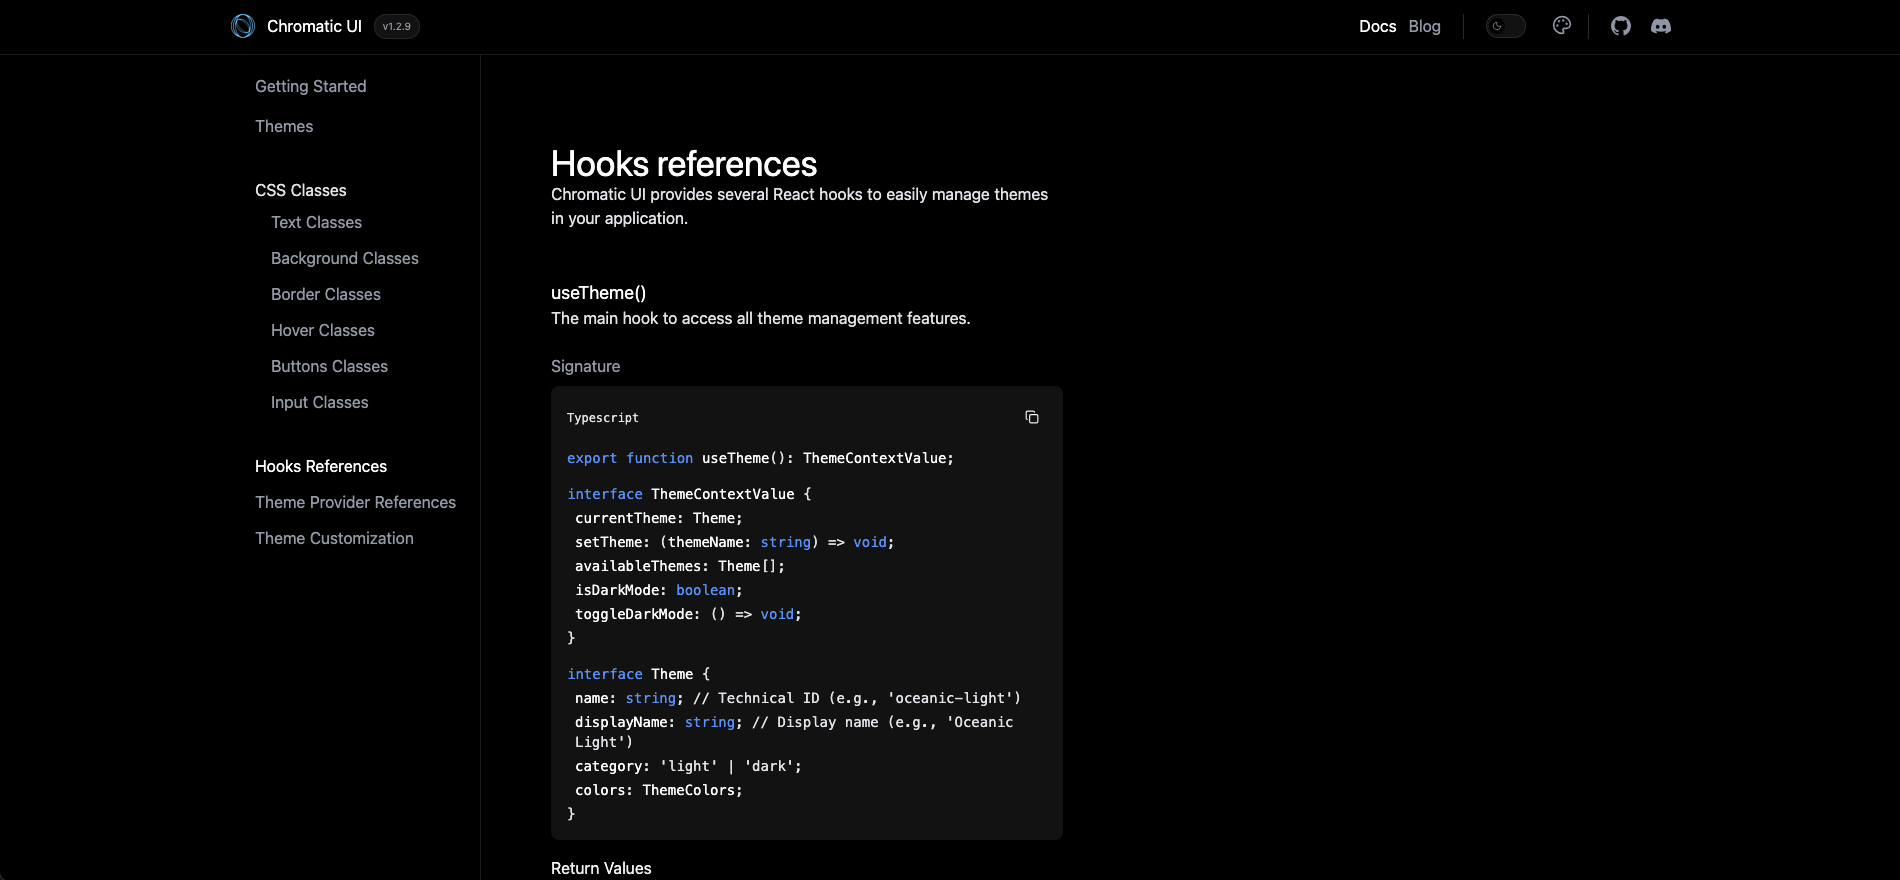1900x880 pixels.
Task: Toggle the dark mode switch
Action: click(x=1505, y=26)
